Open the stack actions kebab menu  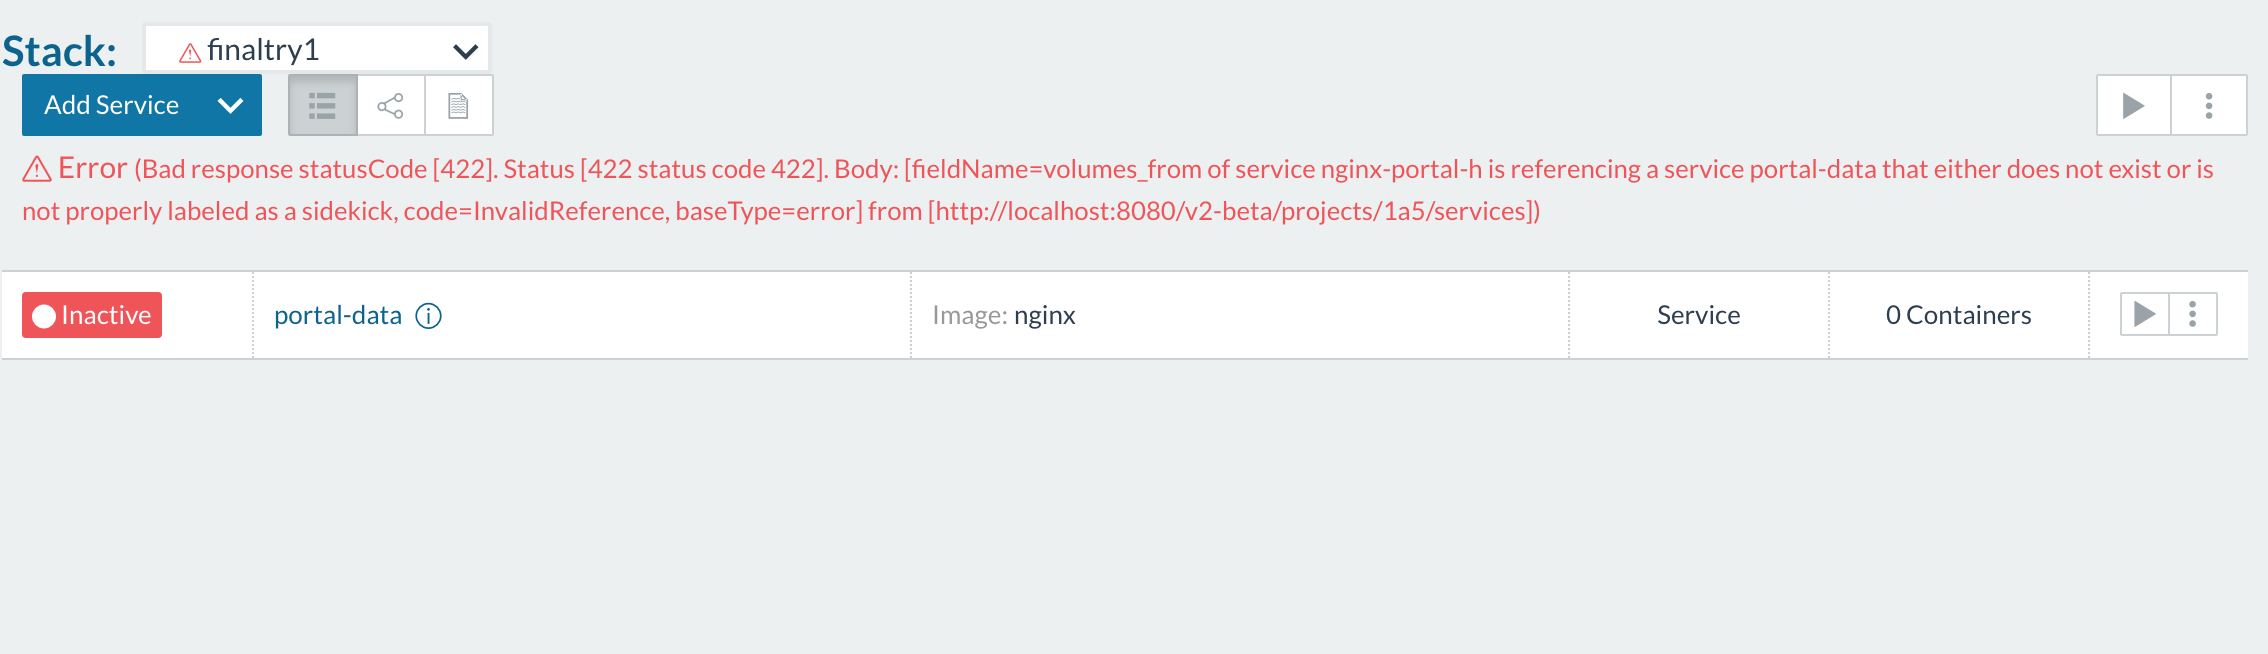click(x=2210, y=104)
